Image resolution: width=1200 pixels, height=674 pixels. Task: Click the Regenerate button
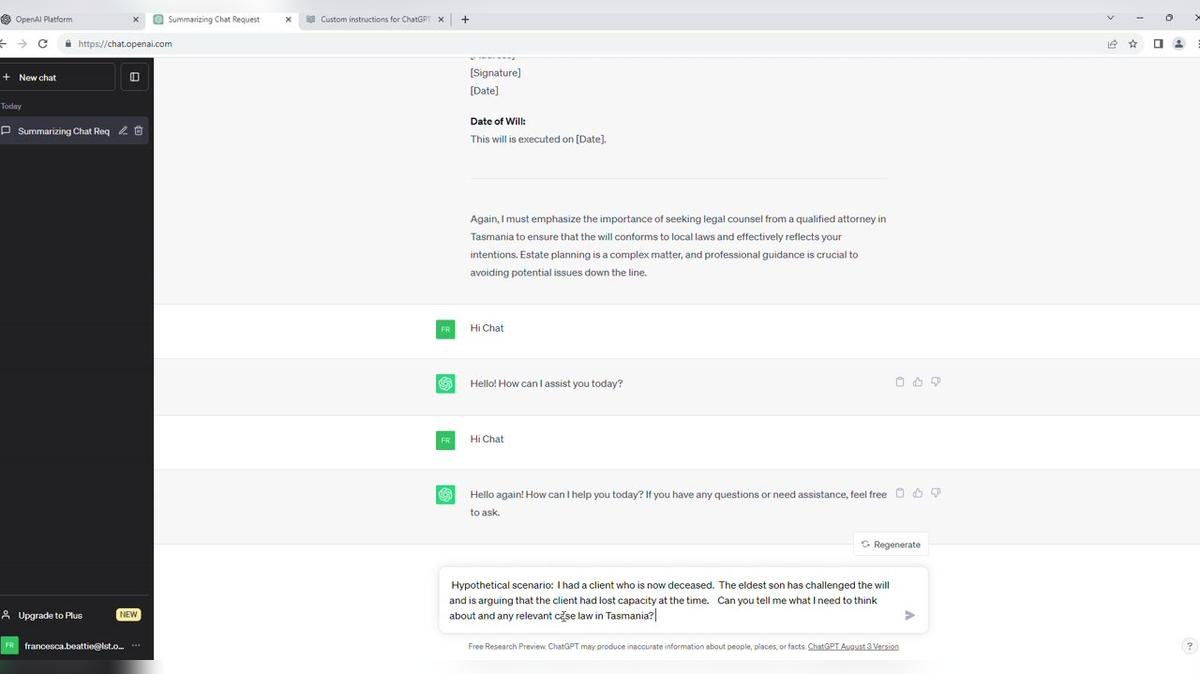pos(891,544)
